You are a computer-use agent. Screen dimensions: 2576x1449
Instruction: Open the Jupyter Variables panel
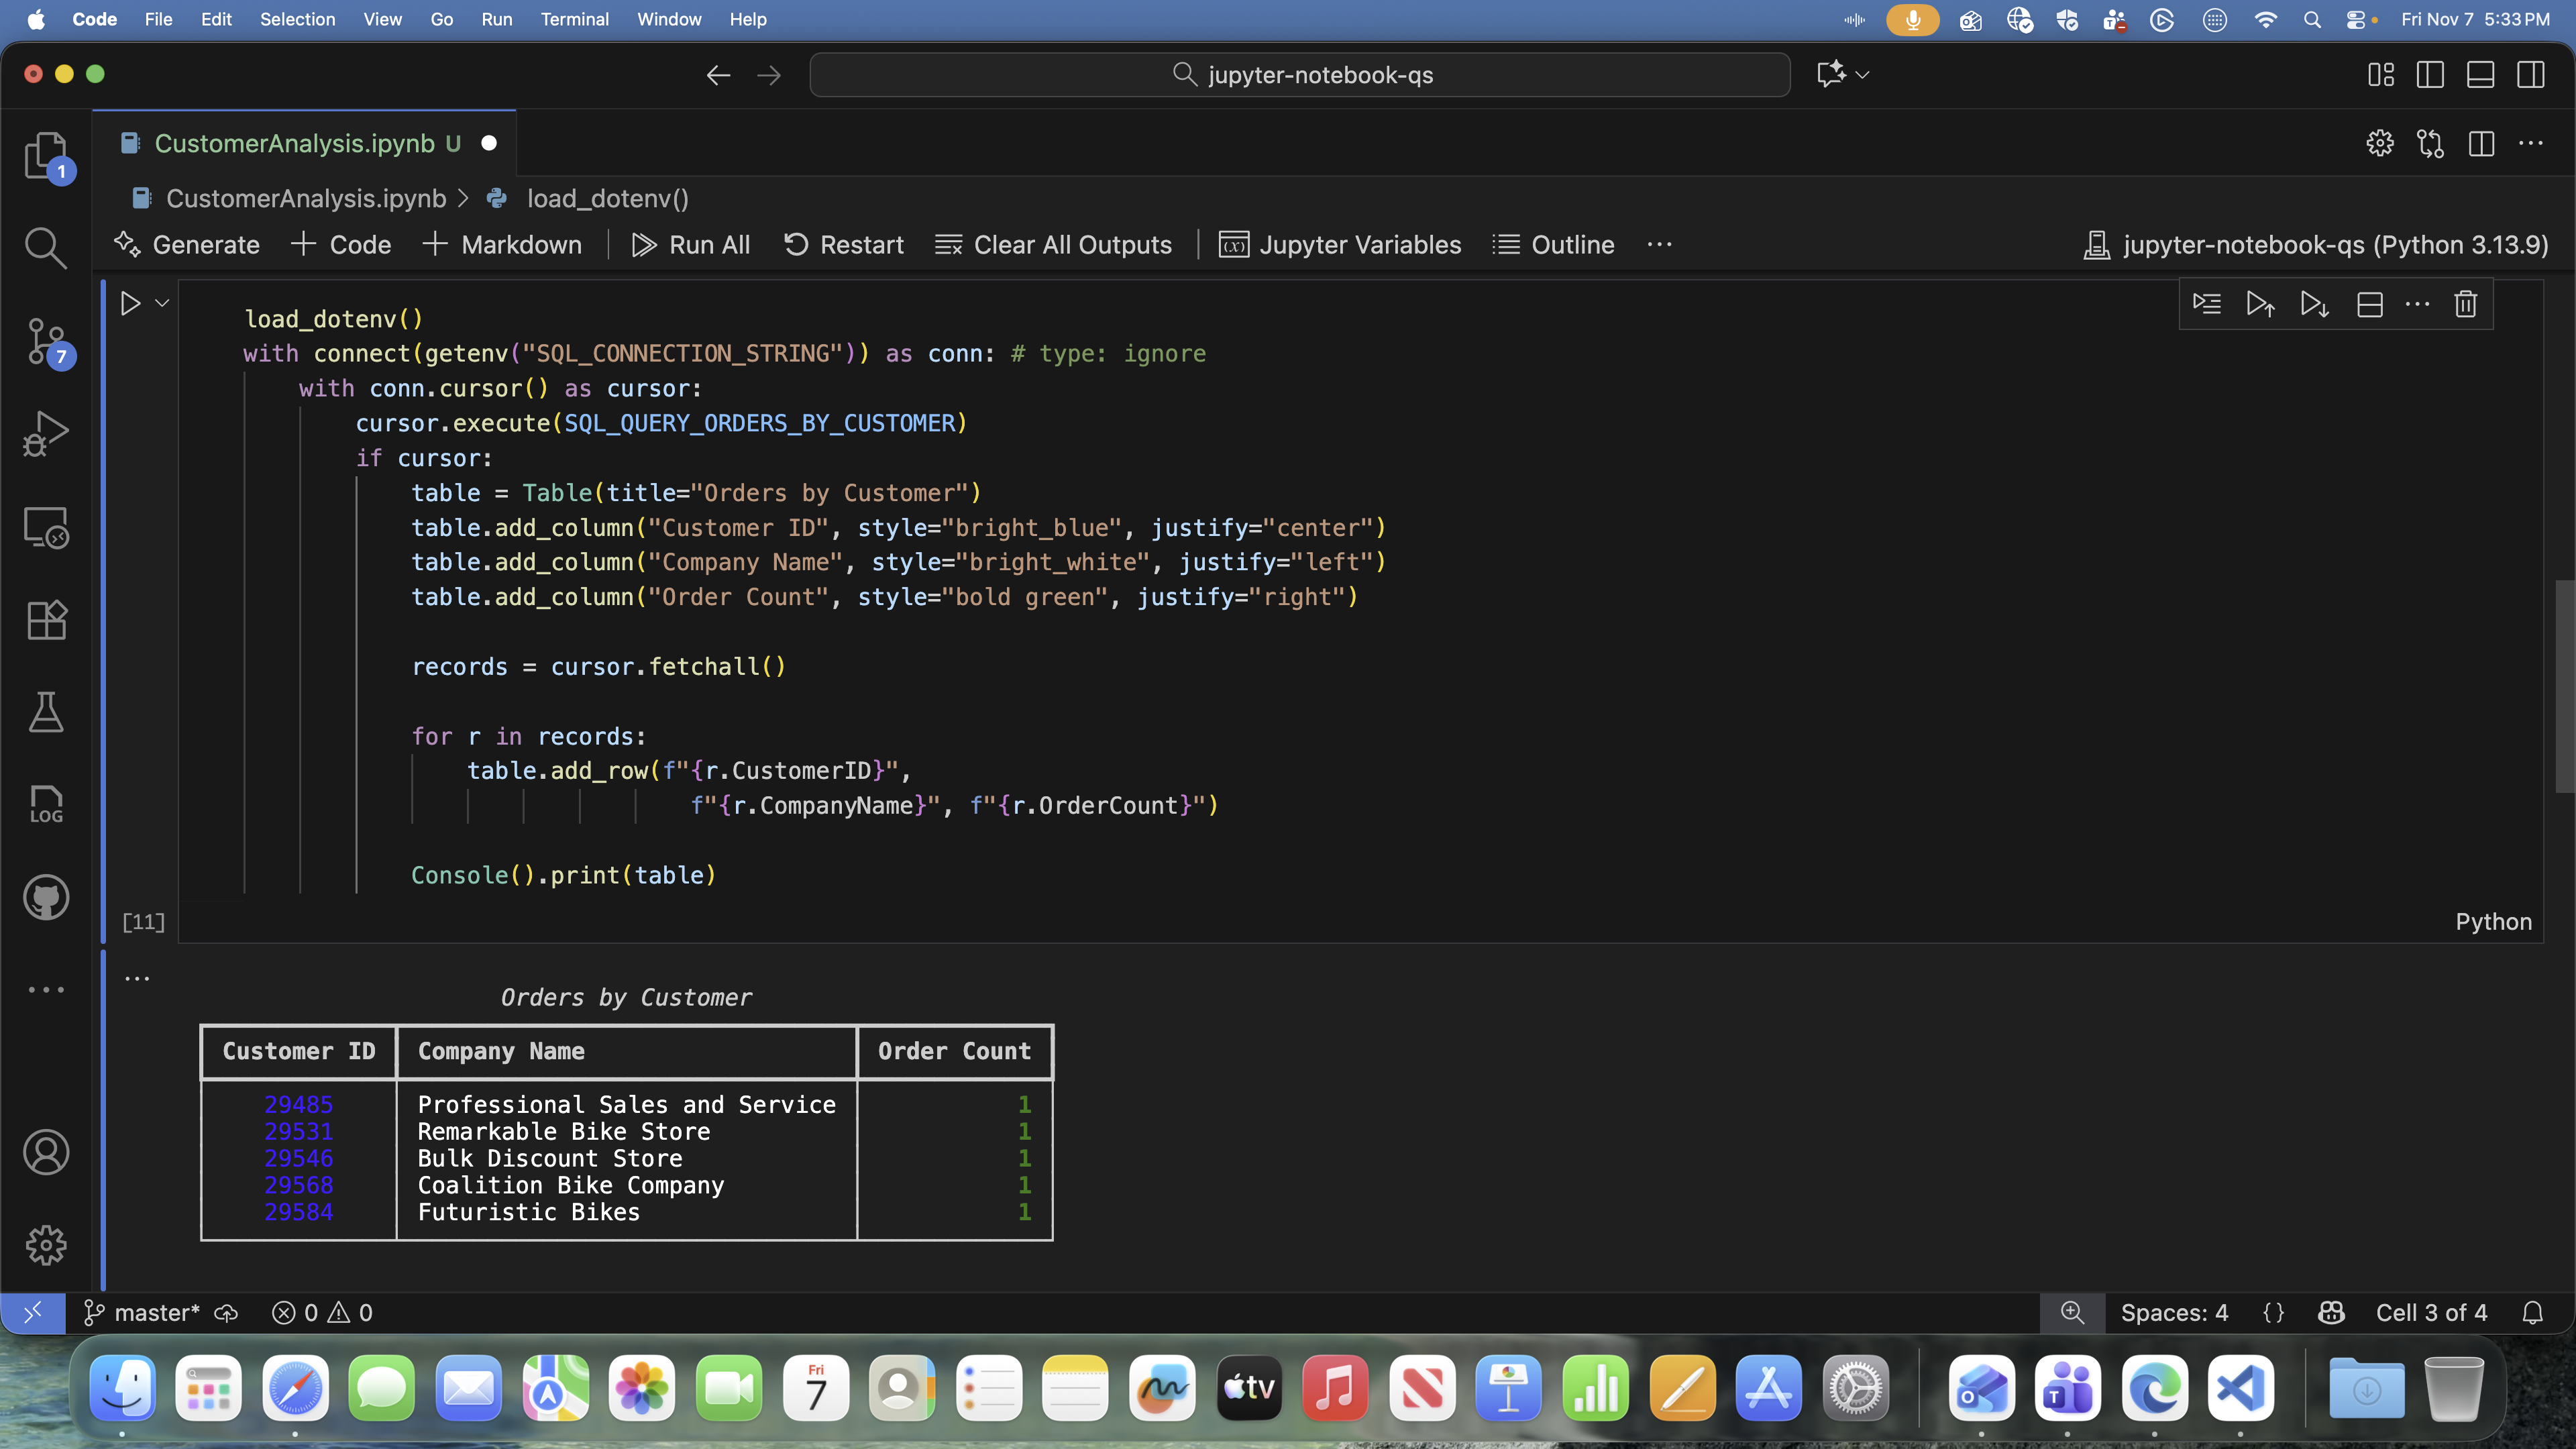tap(1340, 244)
